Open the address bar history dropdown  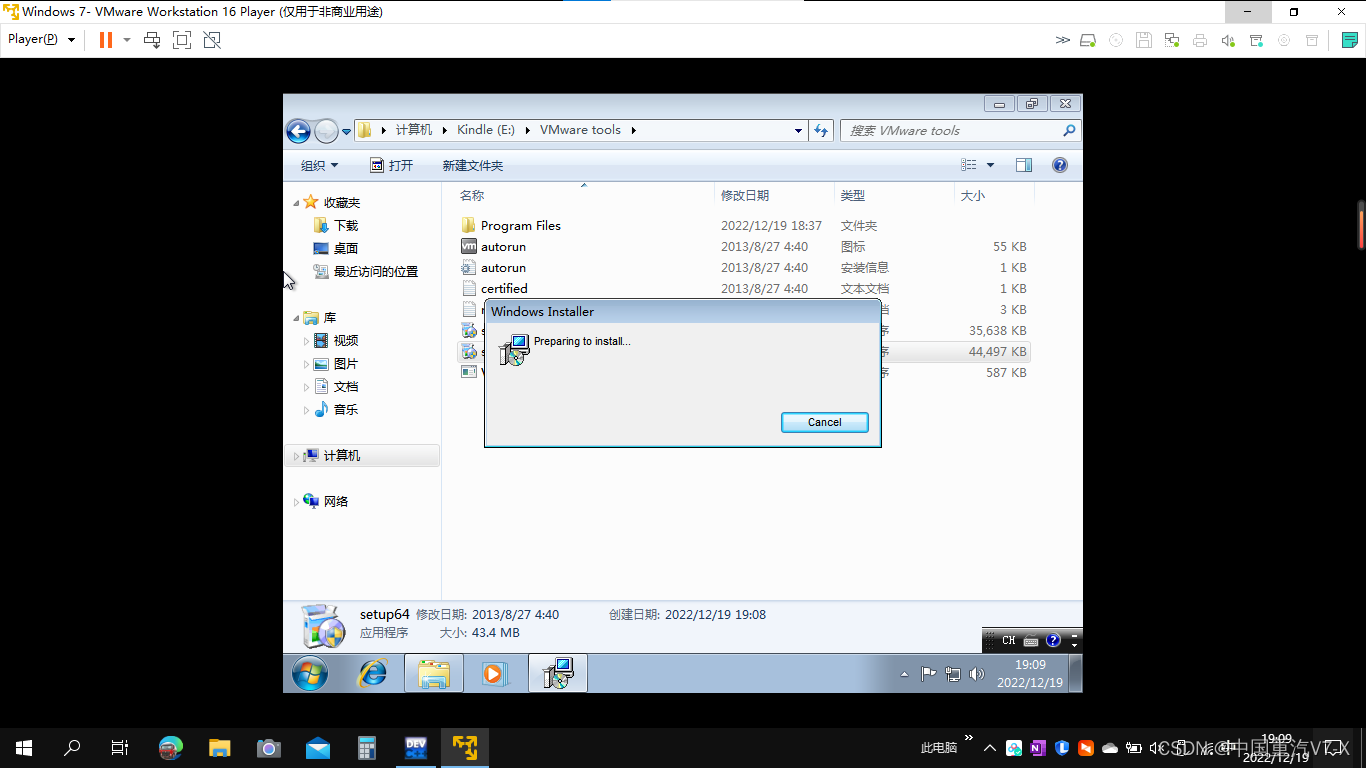[798, 131]
